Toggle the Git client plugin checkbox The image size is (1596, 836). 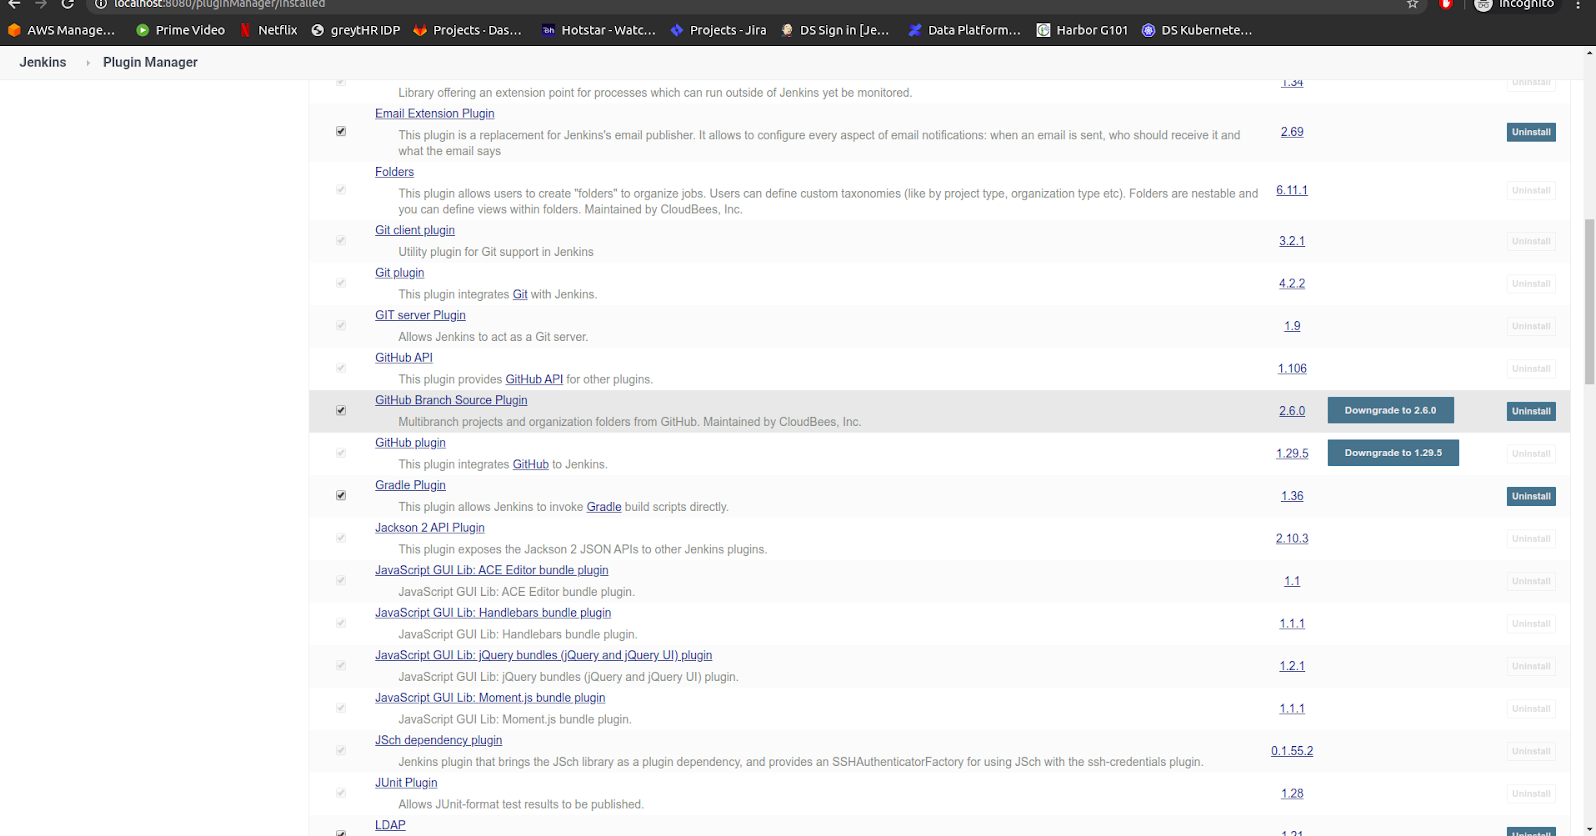pyautogui.click(x=341, y=240)
